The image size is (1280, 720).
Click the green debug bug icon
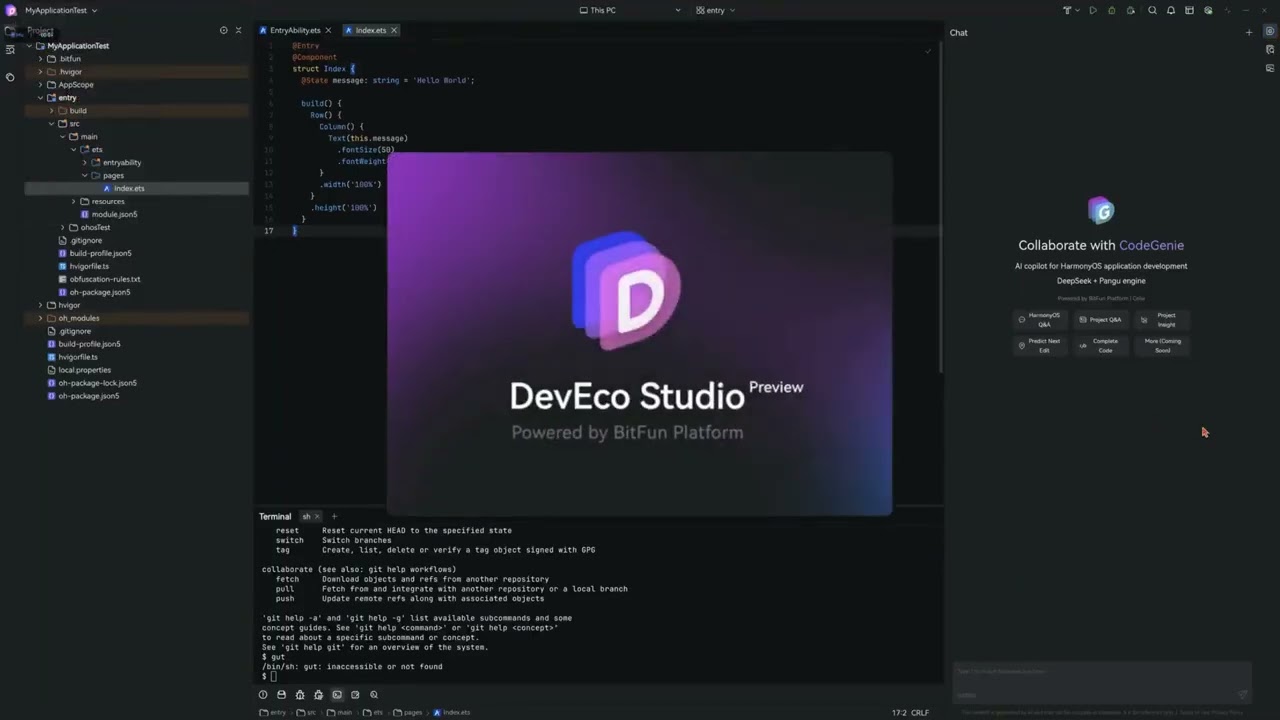coord(1112,10)
